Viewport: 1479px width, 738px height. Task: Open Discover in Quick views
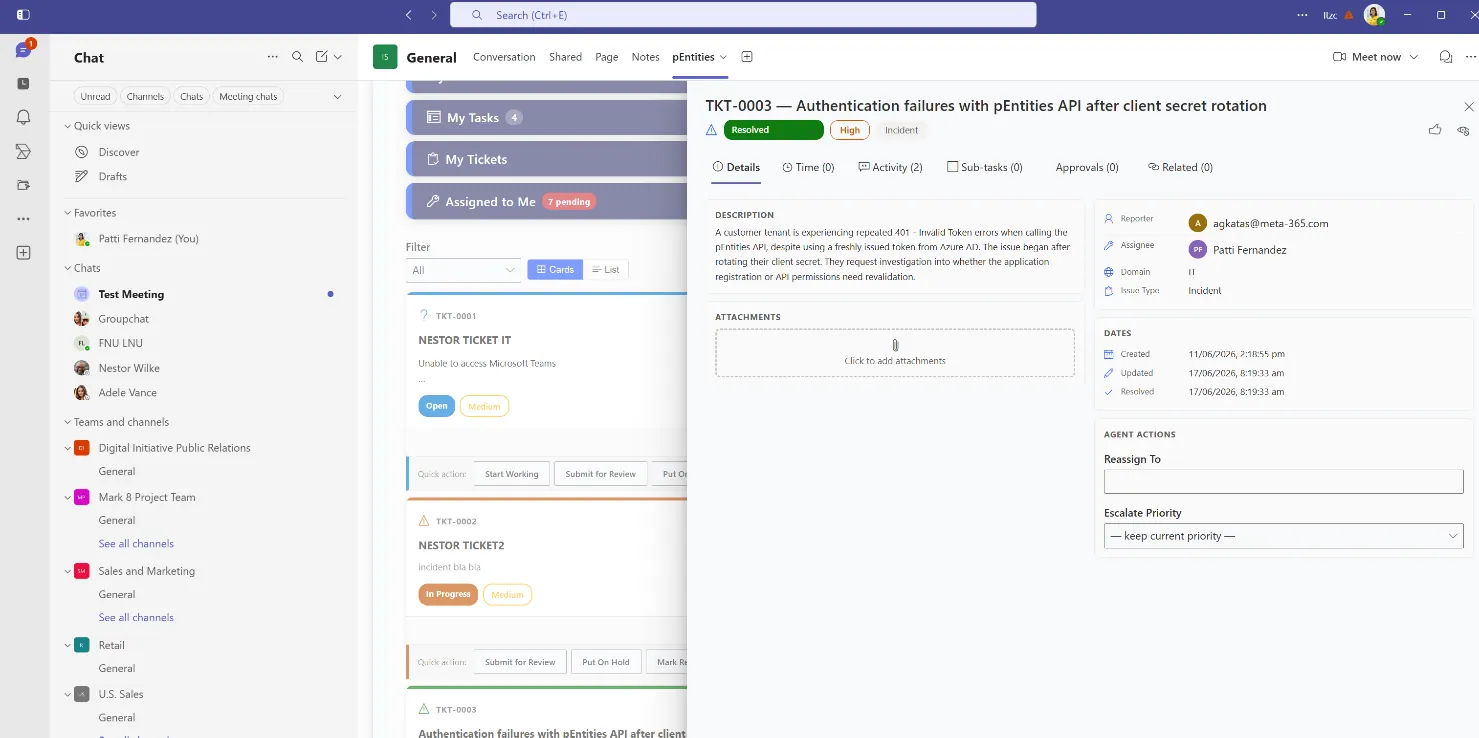[x=119, y=152]
